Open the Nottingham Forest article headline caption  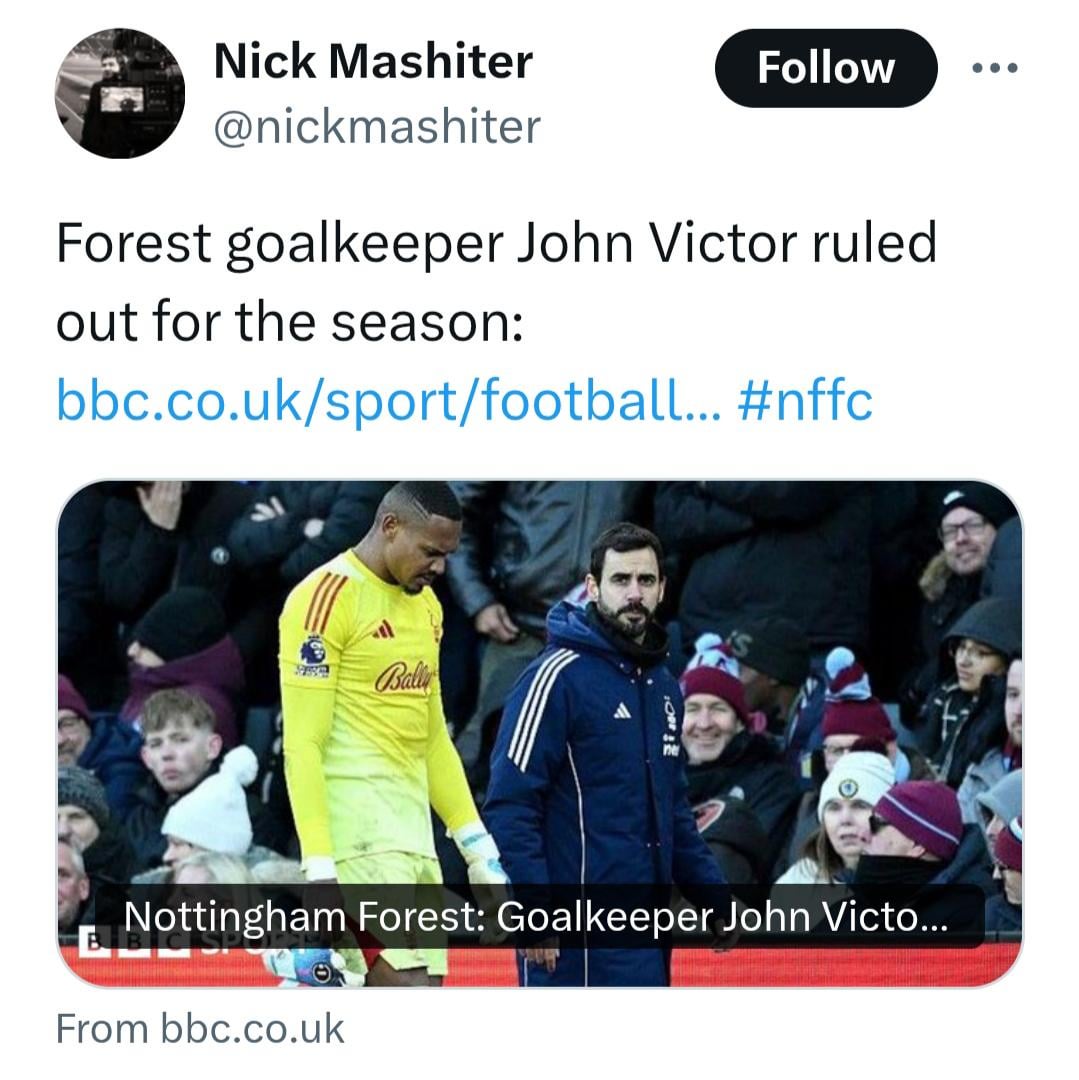533,917
